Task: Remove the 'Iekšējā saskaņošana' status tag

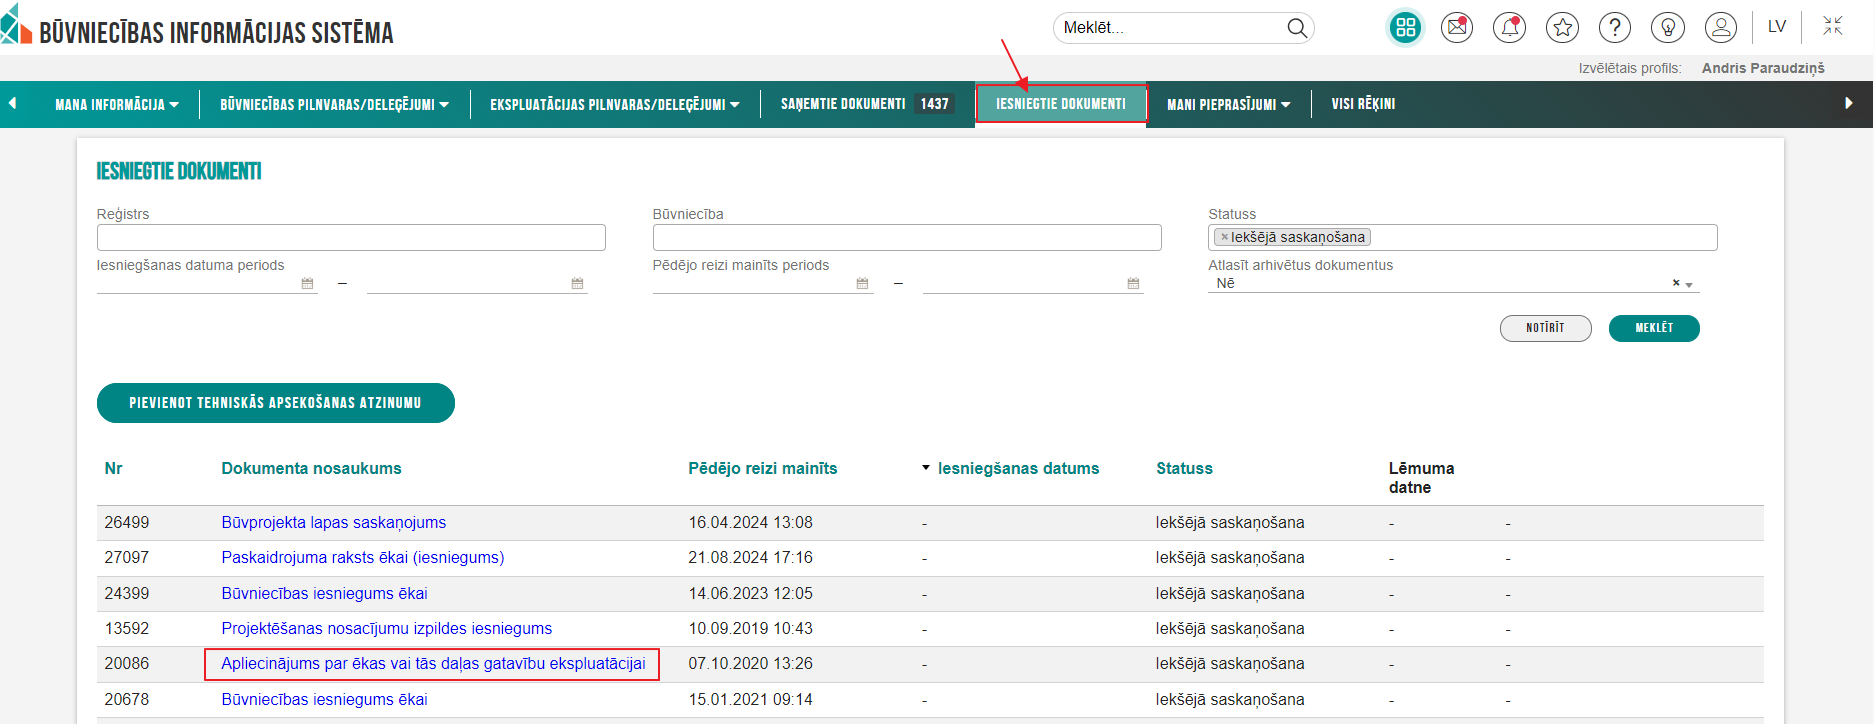Action: 1224,238
